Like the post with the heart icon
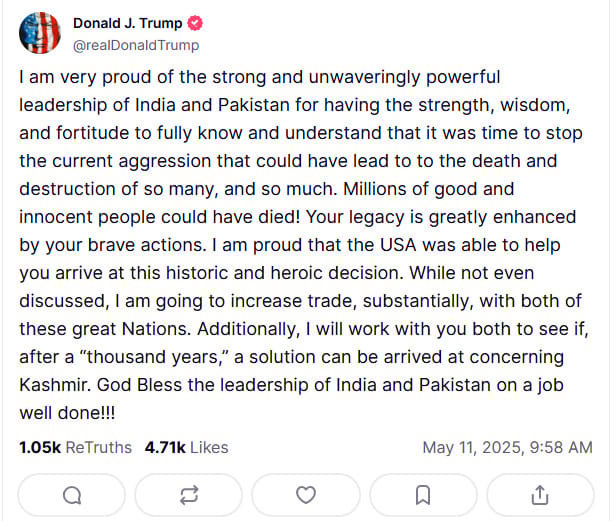The width and height of the screenshot is (616, 521). (x=306, y=494)
